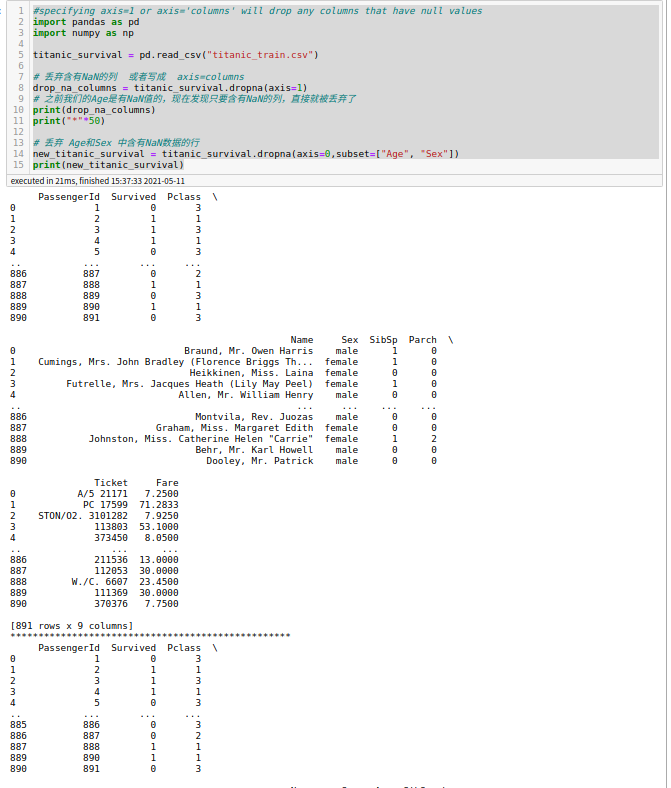Image resolution: width=671 pixels, height=788 pixels.
Task: Click the 'import pandas as pd' code line
Action: 86,22
